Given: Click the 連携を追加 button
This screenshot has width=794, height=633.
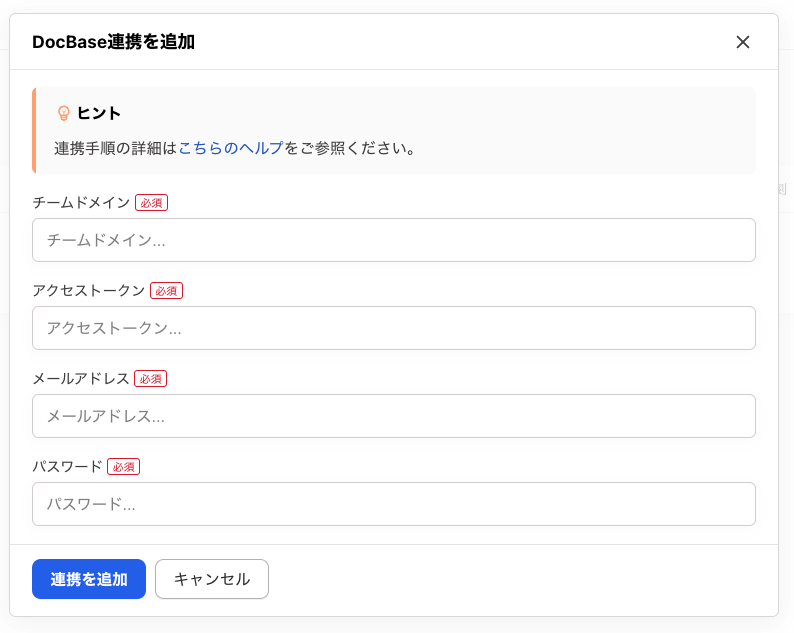Looking at the screenshot, I should point(89,579).
